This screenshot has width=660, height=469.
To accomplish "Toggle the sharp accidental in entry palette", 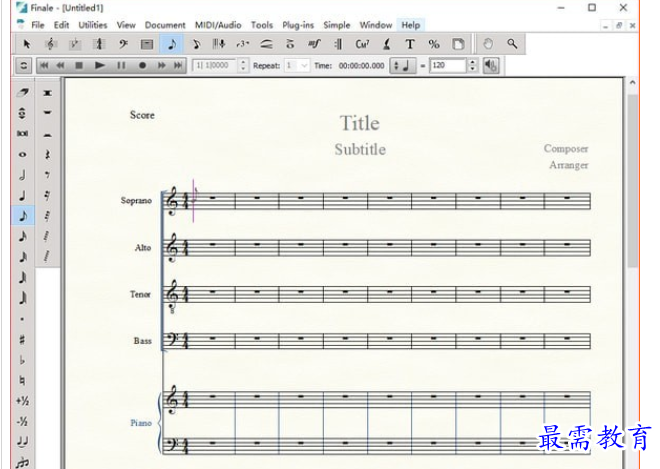I will tap(22, 339).
